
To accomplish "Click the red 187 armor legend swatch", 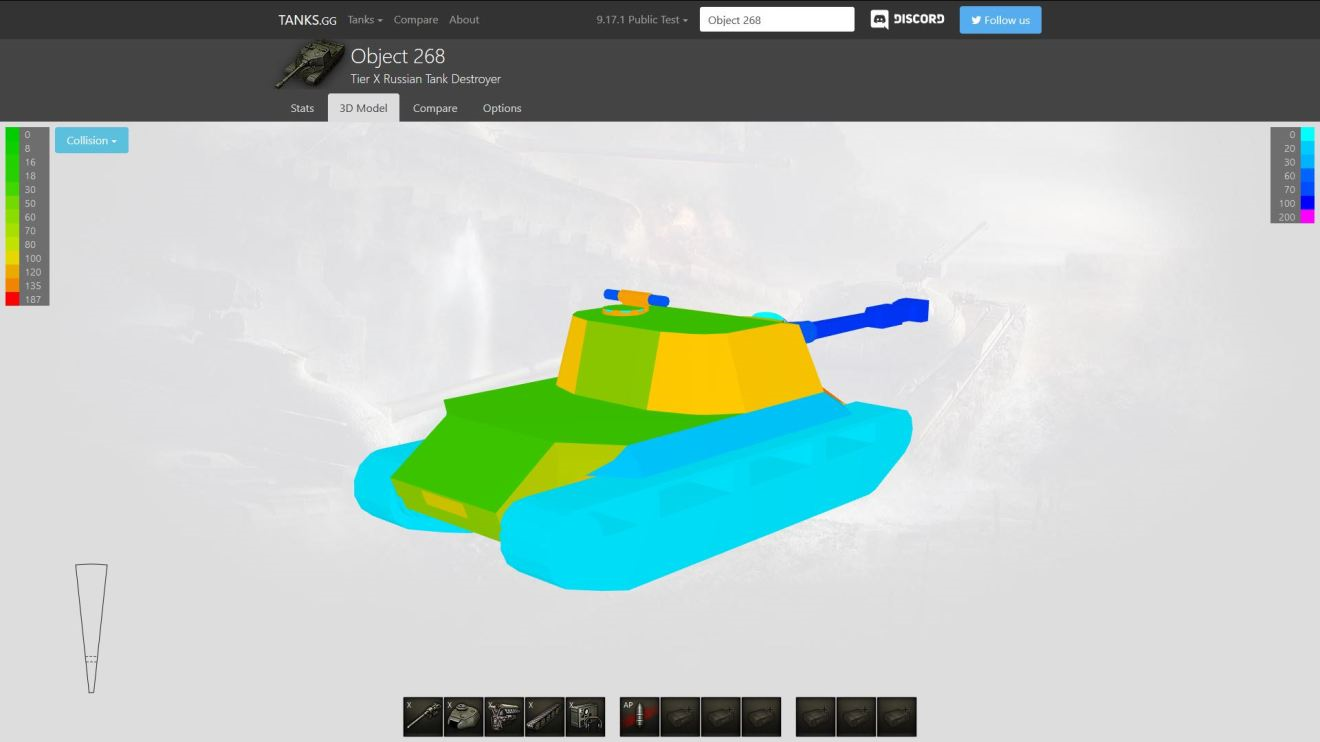I will pos(13,299).
